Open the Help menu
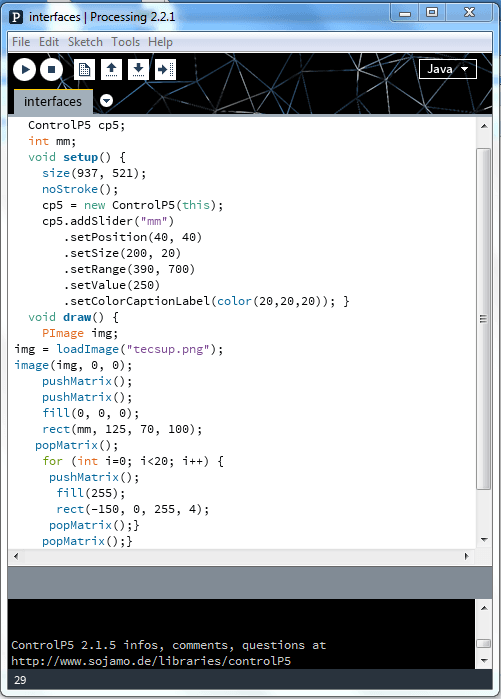This screenshot has width=501, height=699. [x=160, y=42]
